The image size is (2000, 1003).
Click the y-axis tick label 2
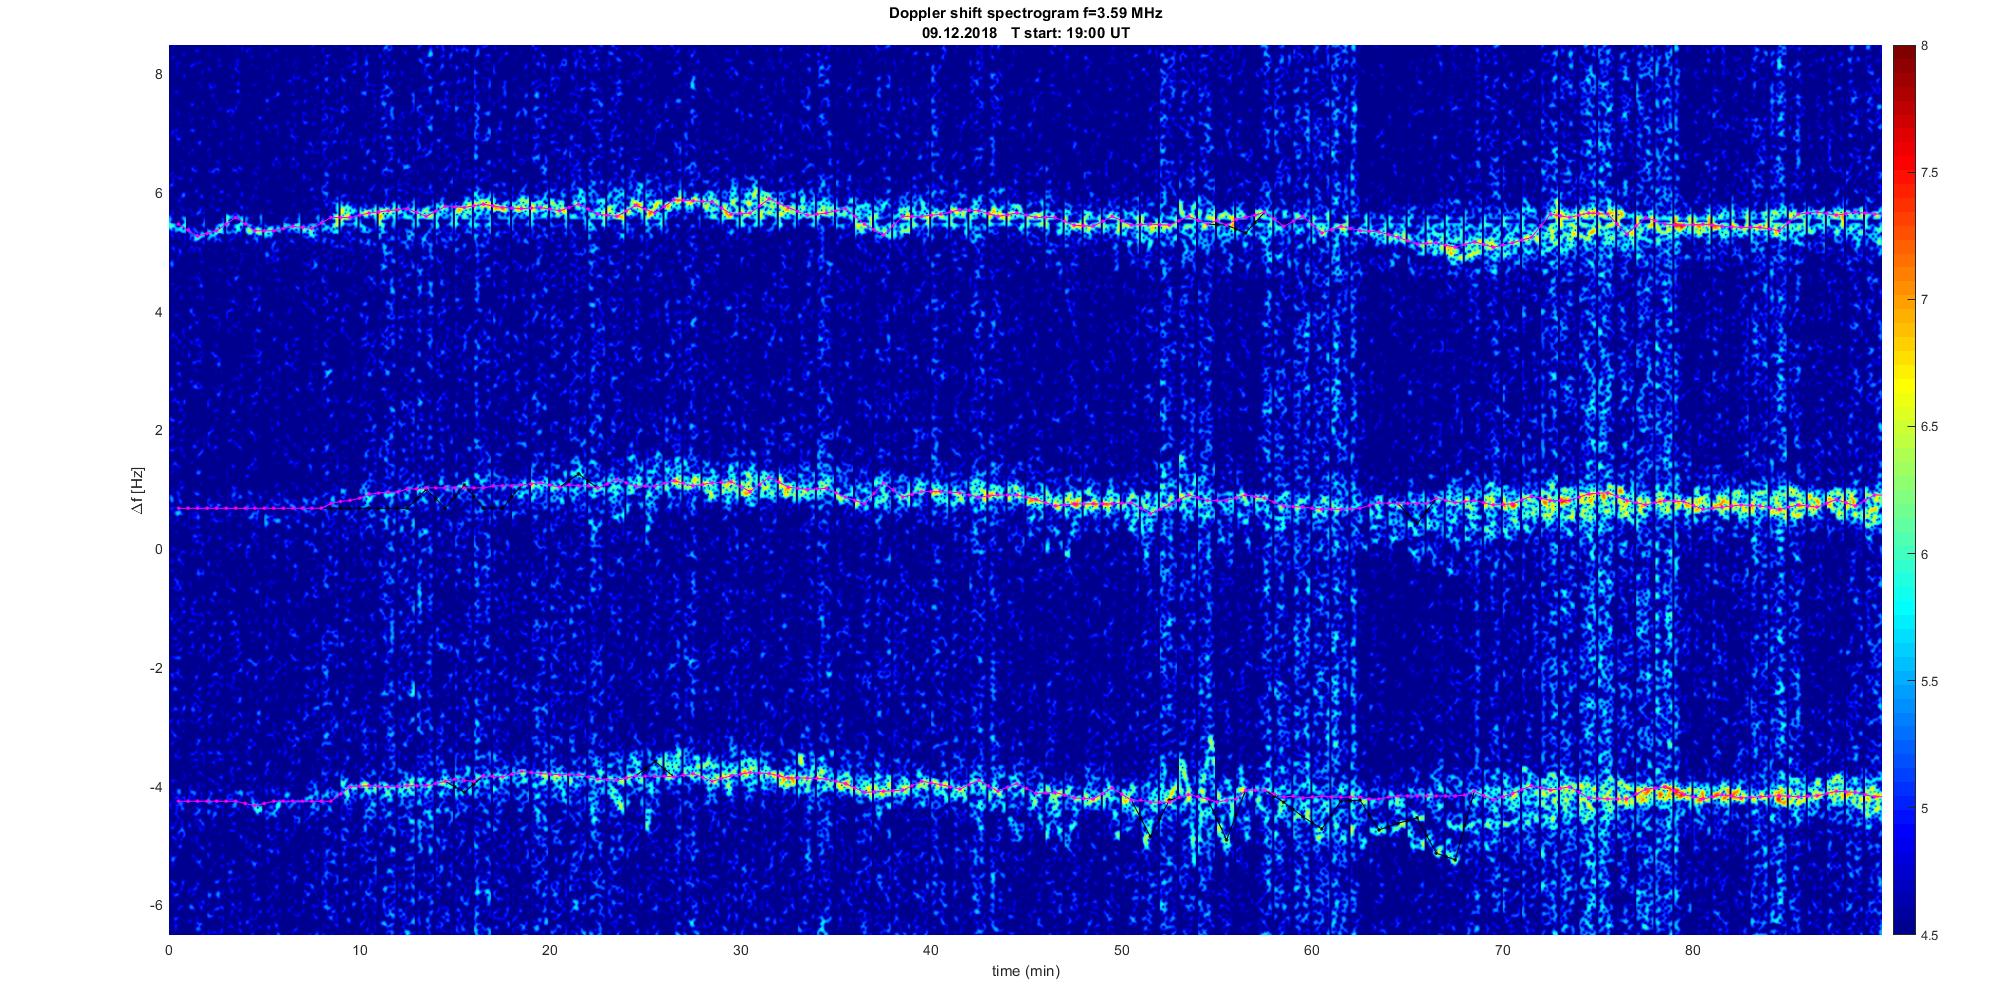(158, 431)
